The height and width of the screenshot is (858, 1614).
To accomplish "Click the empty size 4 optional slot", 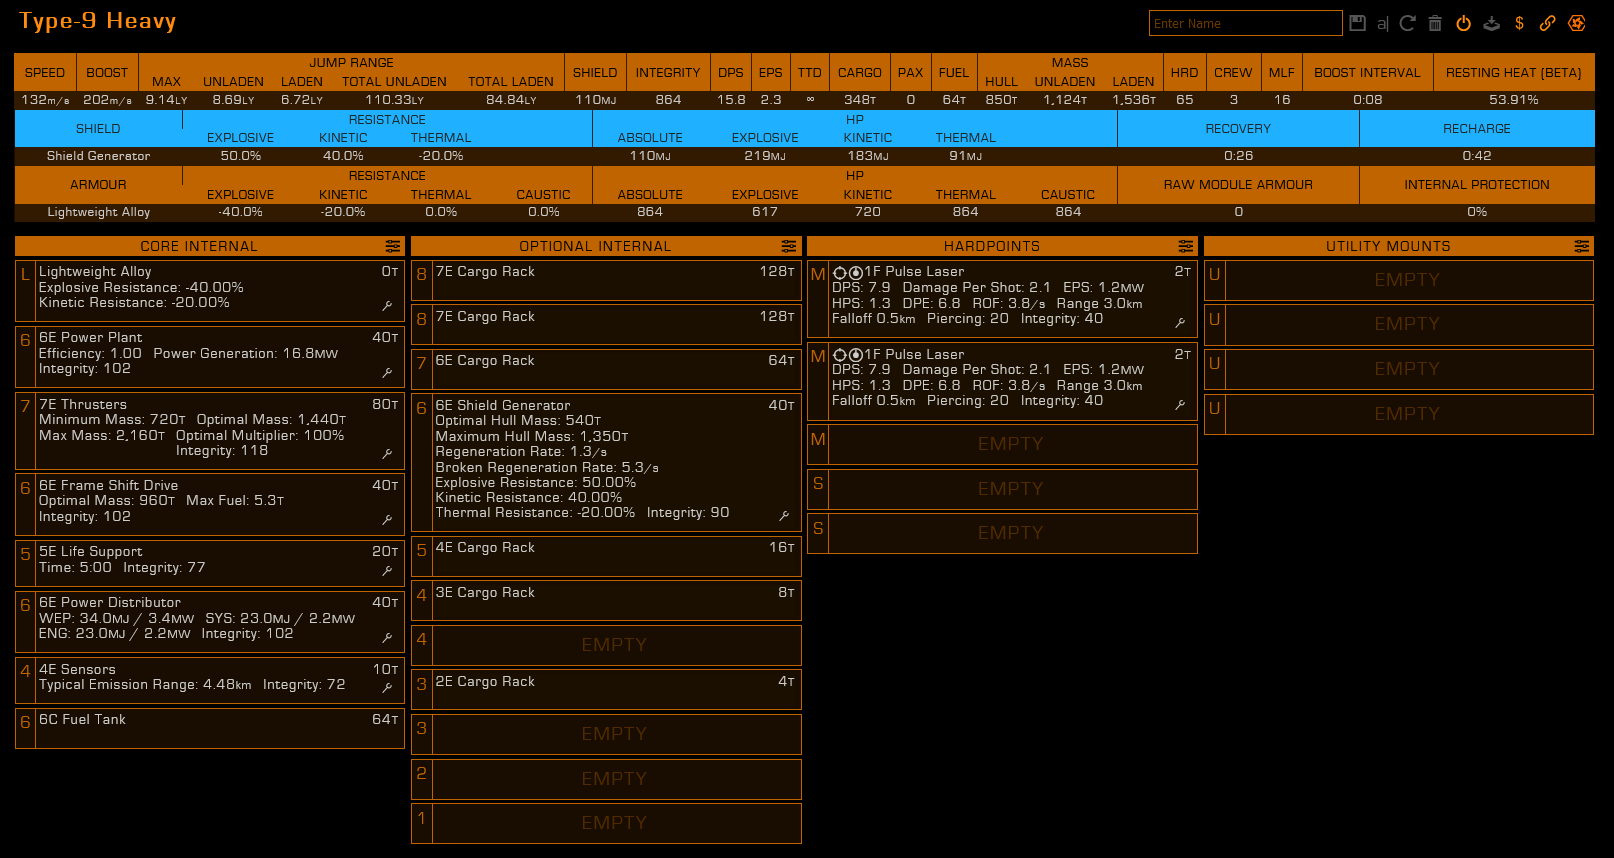I will (x=606, y=645).
